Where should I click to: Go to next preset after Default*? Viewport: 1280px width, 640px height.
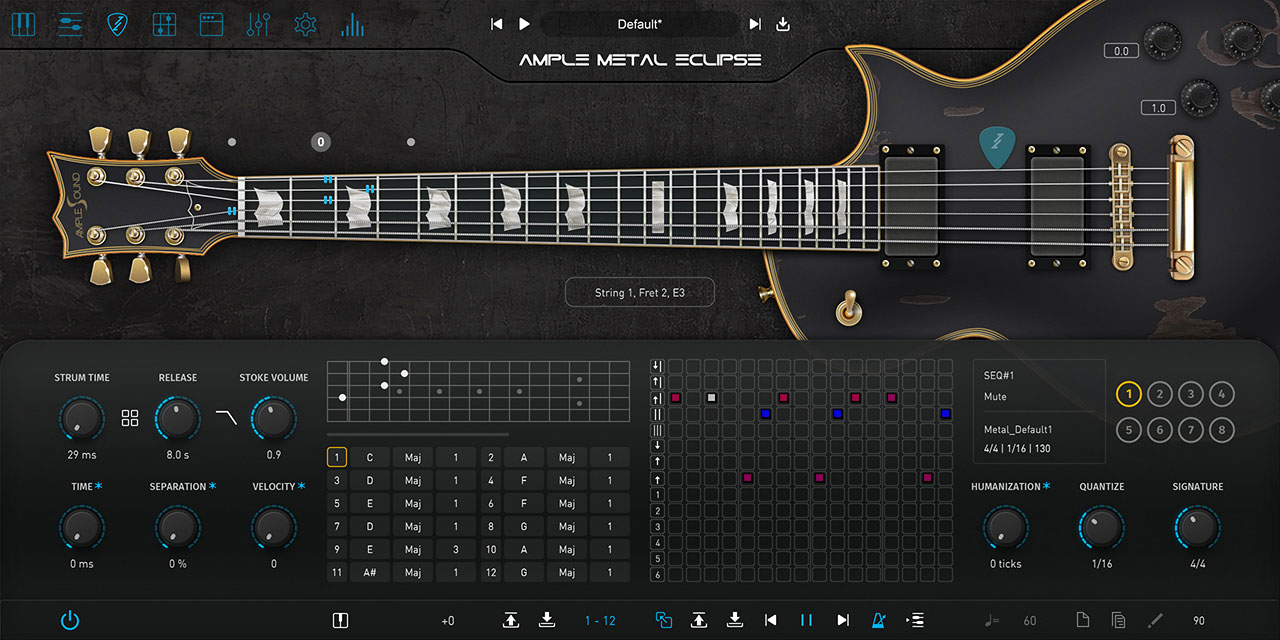click(755, 24)
